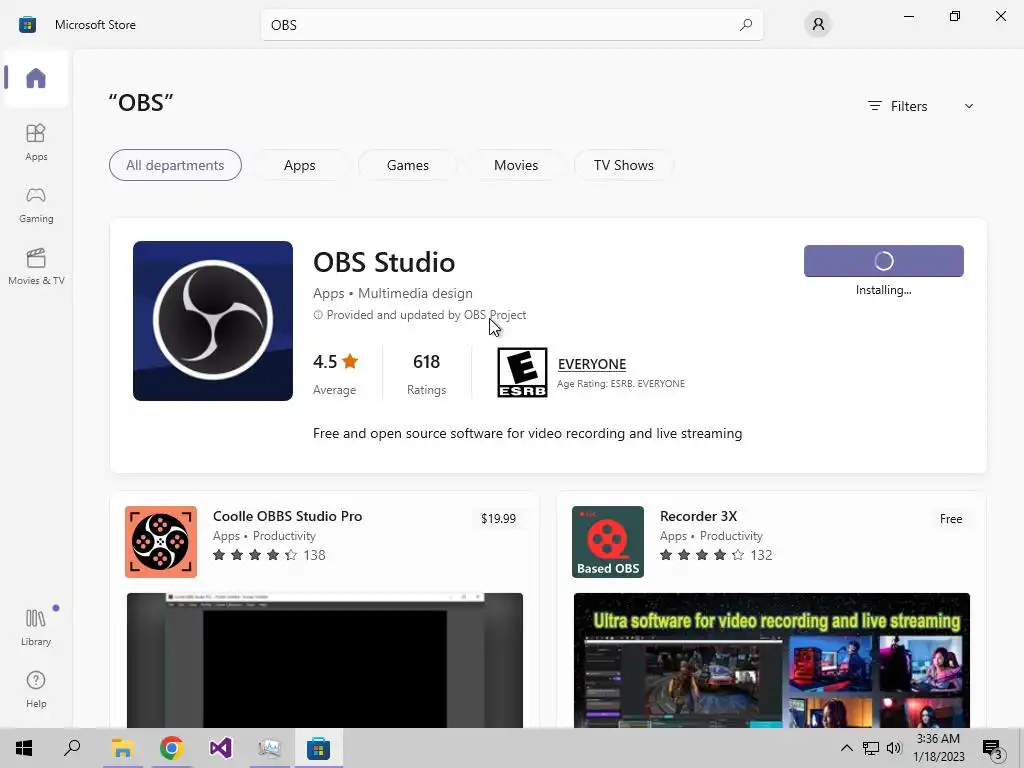Image resolution: width=1024 pixels, height=768 pixels.
Task: Click the ESRB Everyone rating badge
Action: (522, 373)
